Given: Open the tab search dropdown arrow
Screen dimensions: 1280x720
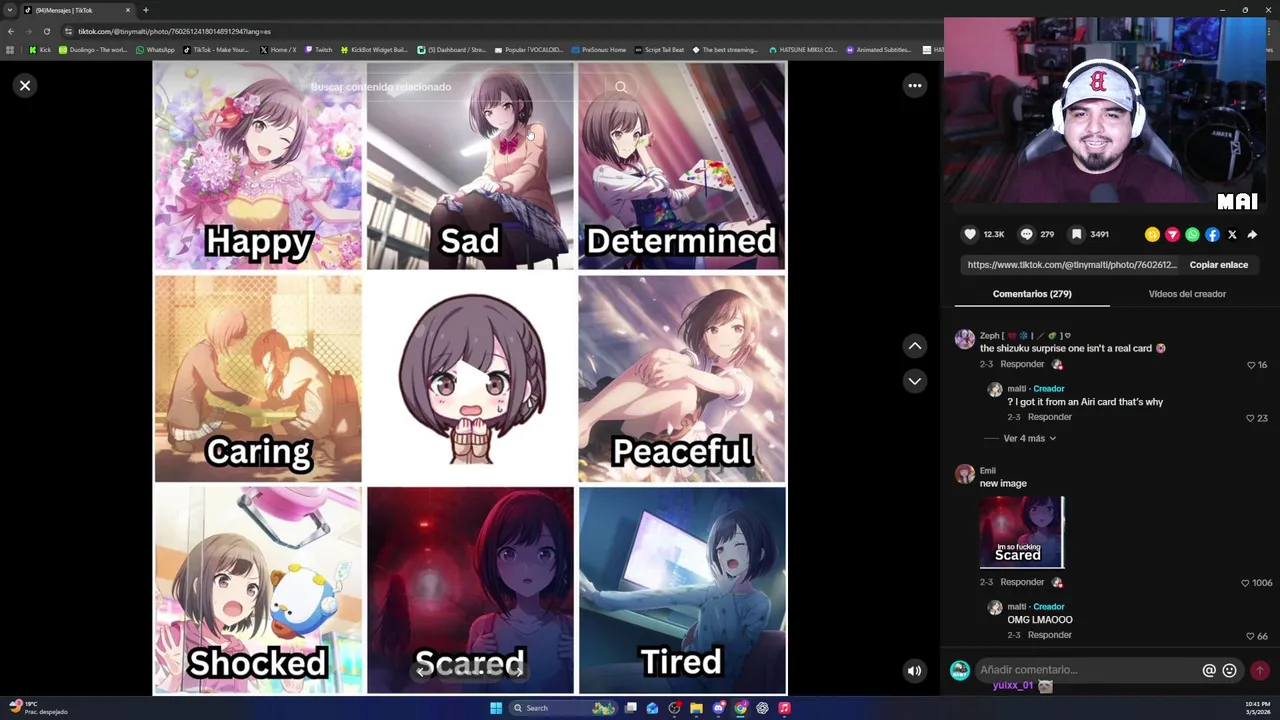Looking at the screenshot, I should point(10,10).
